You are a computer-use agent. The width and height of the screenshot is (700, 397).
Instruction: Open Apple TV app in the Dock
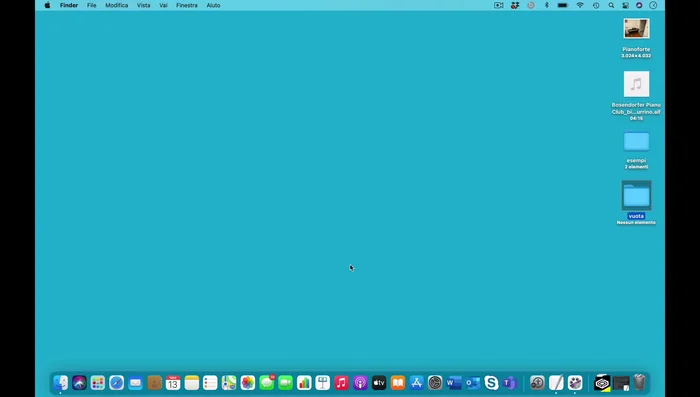point(379,383)
